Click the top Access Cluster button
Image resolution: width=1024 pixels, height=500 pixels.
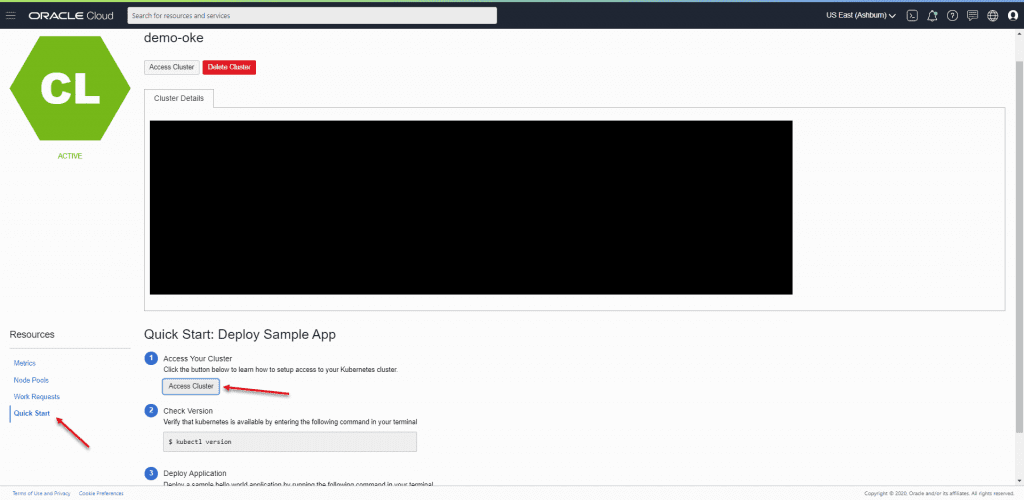pos(172,67)
